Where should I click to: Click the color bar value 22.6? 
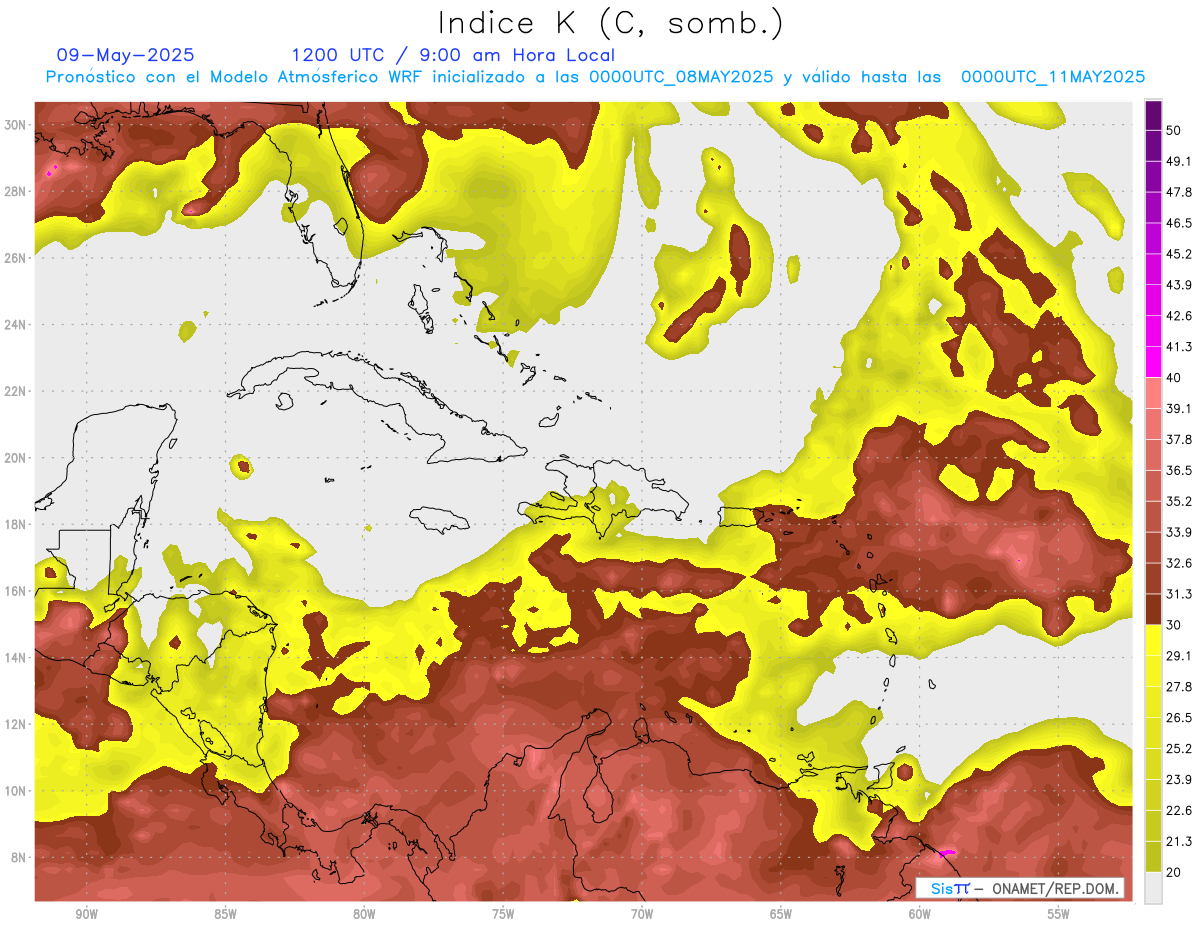[1180, 810]
